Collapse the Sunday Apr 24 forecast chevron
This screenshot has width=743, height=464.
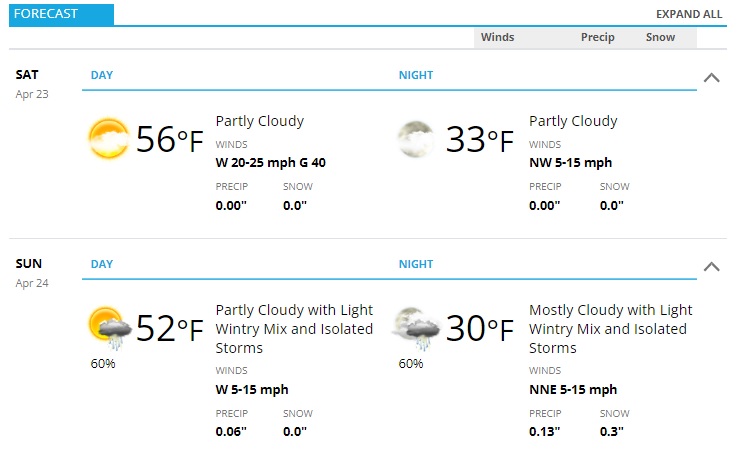click(711, 266)
